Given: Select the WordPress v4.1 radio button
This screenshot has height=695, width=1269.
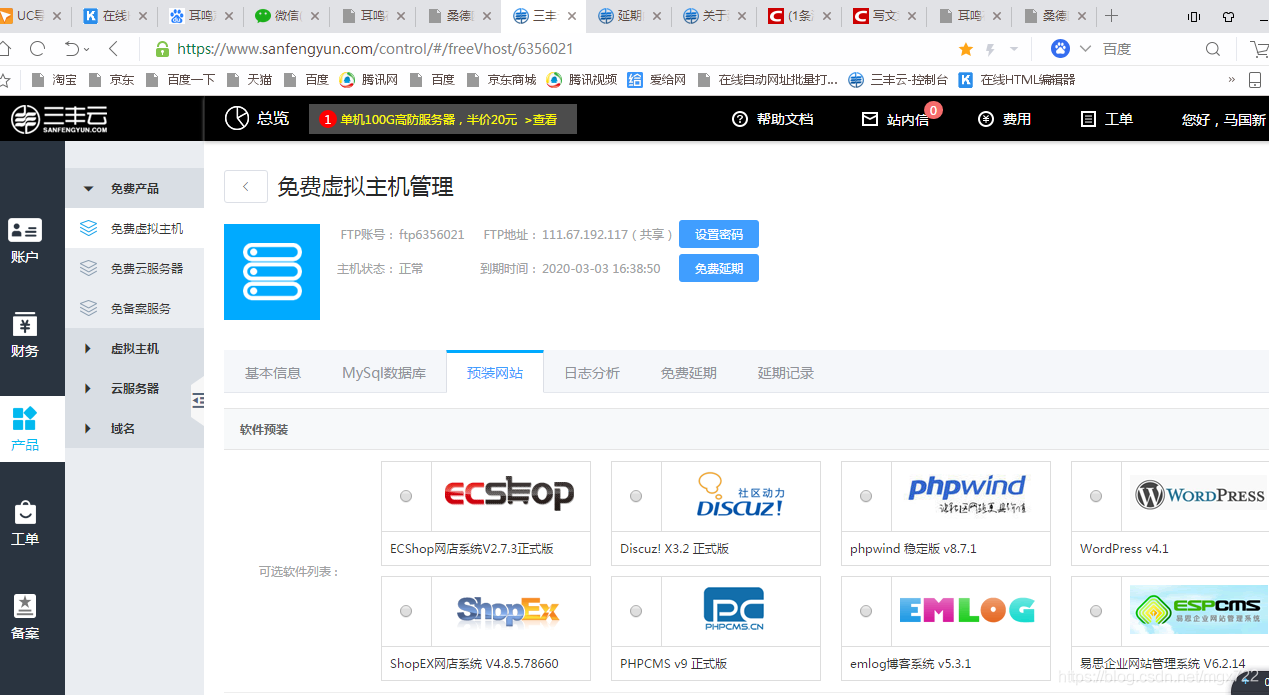Looking at the screenshot, I should point(1096,496).
